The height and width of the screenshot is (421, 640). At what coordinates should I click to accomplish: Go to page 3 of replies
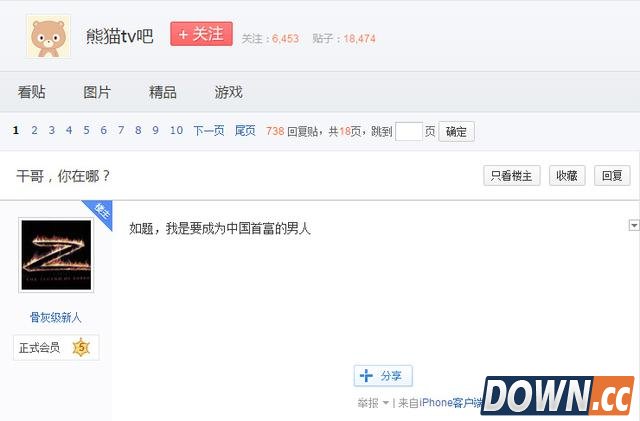[x=52, y=130]
